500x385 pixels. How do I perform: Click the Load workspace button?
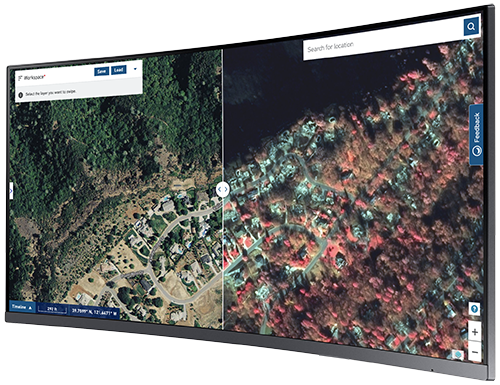(x=118, y=70)
